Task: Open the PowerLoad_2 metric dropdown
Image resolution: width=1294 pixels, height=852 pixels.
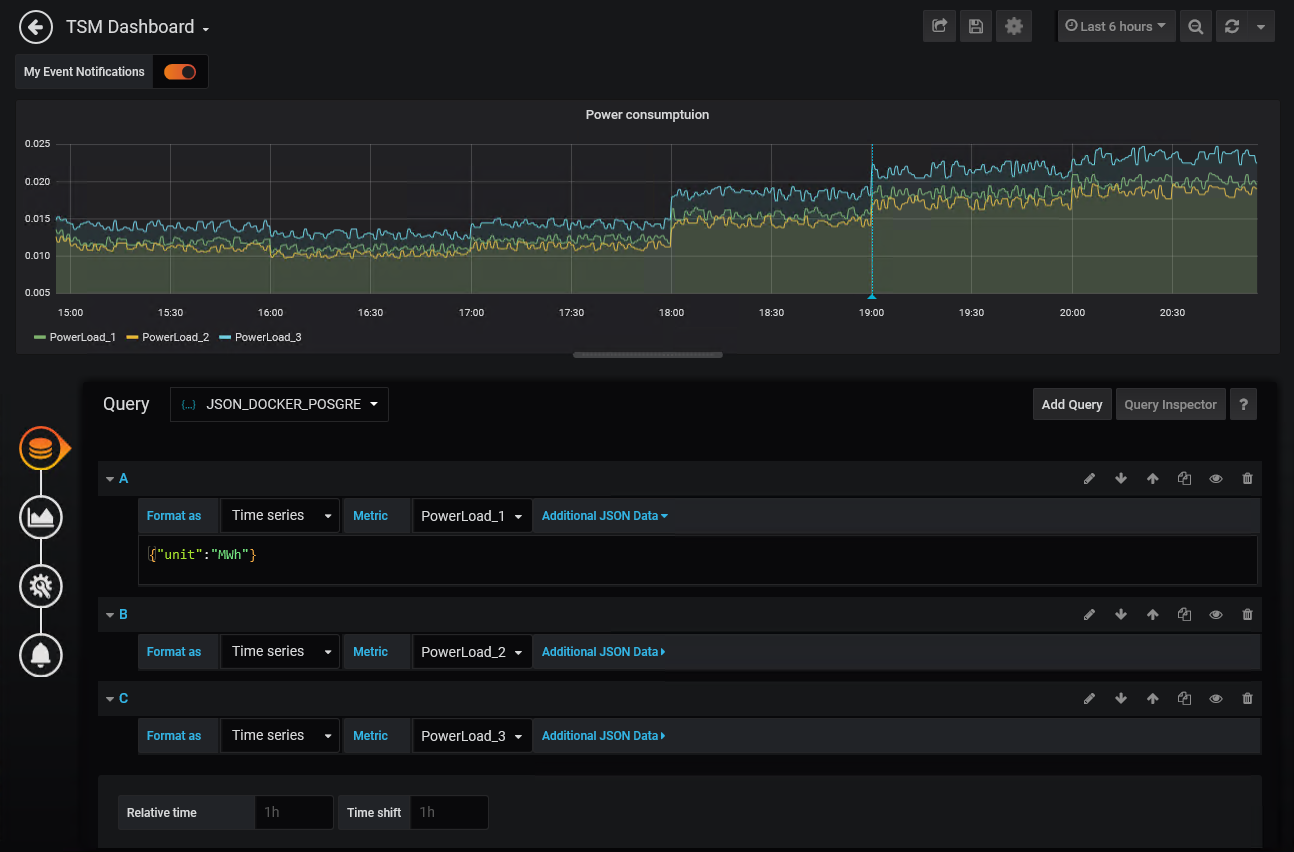Action: (x=472, y=652)
